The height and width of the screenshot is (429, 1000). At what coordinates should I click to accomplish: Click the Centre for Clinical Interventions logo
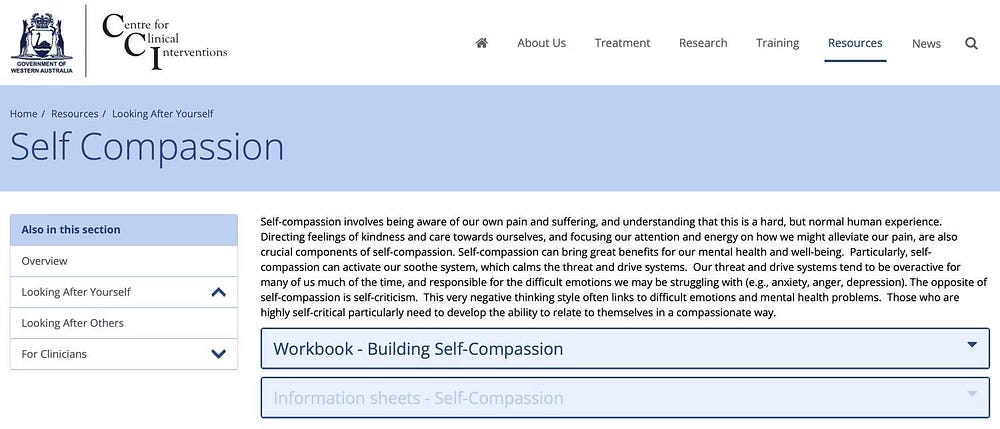coord(164,42)
